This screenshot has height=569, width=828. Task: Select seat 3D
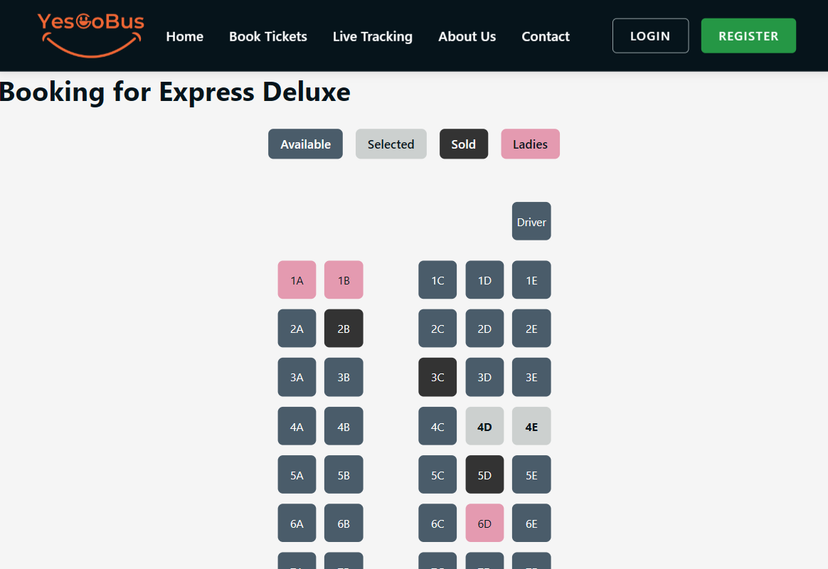tap(484, 377)
